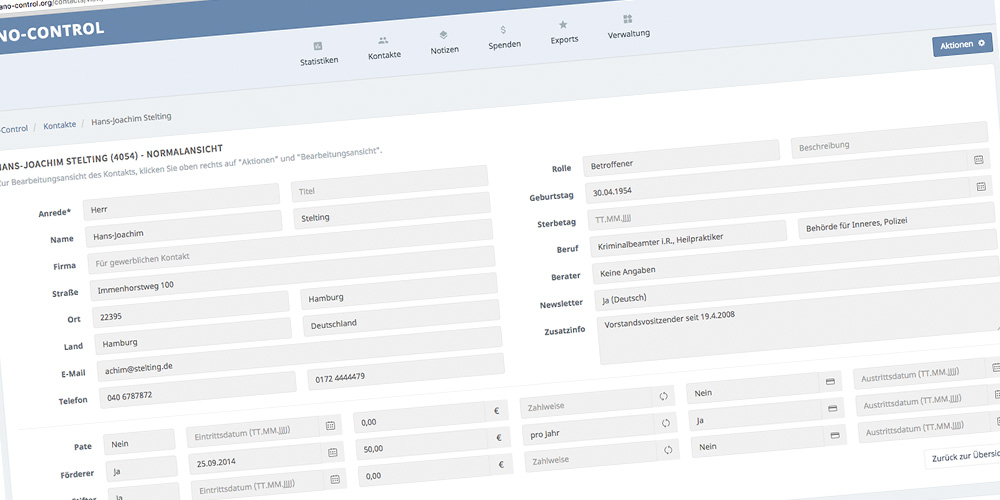Switch to Notizen tab
1000x500 pixels.
pos(445,43)
